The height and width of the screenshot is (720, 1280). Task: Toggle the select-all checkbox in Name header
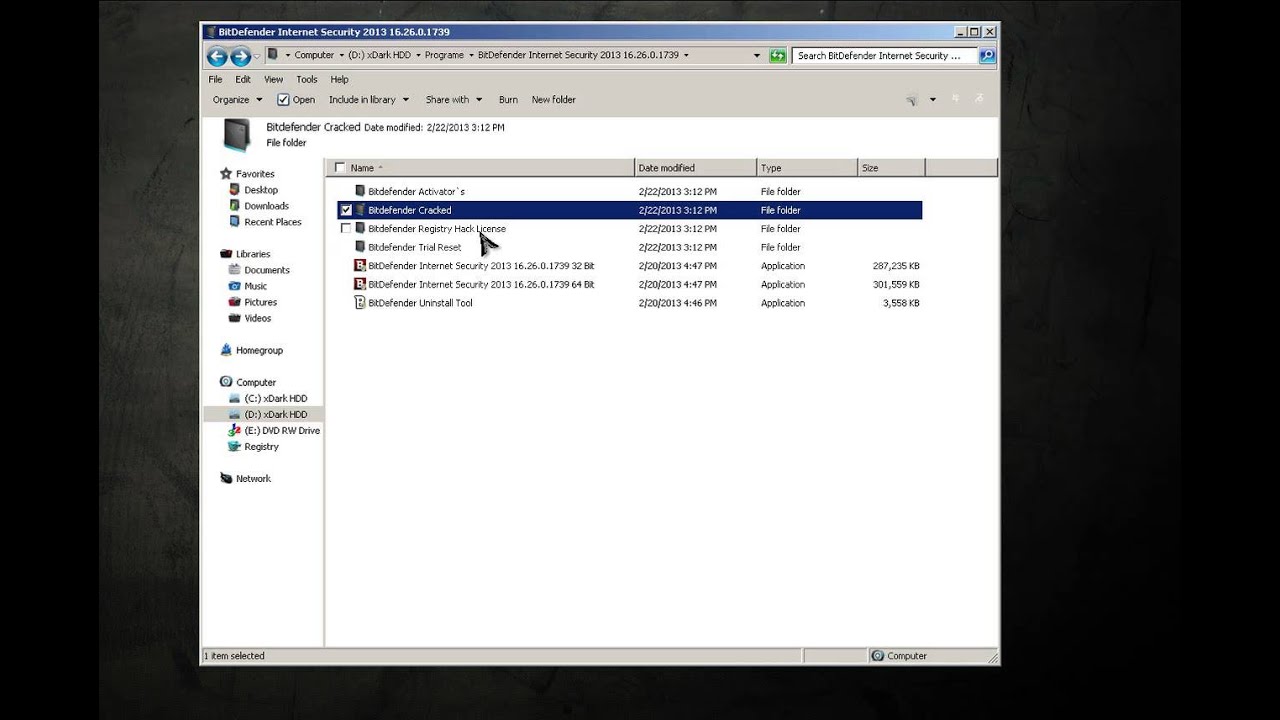[x=340, y=168]
